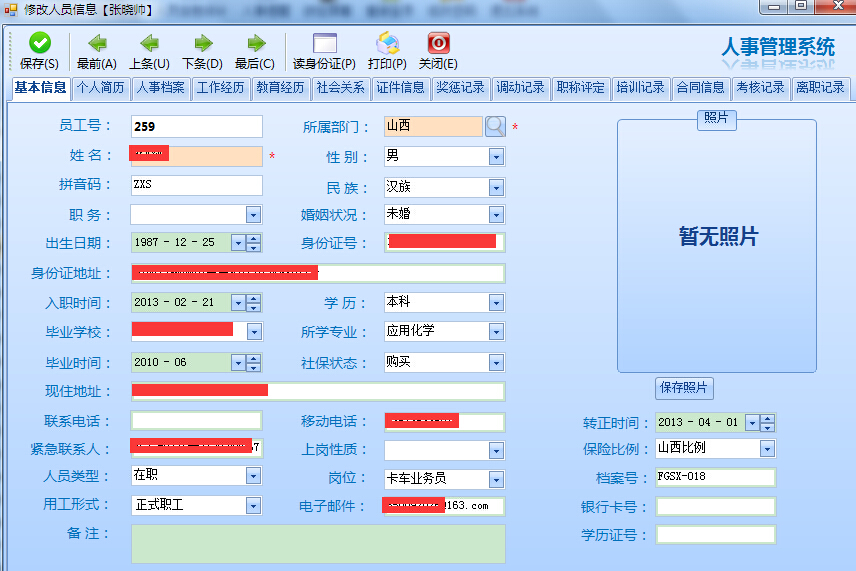856x571 pixels.
Task: Click the 电子邮件 field ending 163.com
Action: tap(444, 506)
